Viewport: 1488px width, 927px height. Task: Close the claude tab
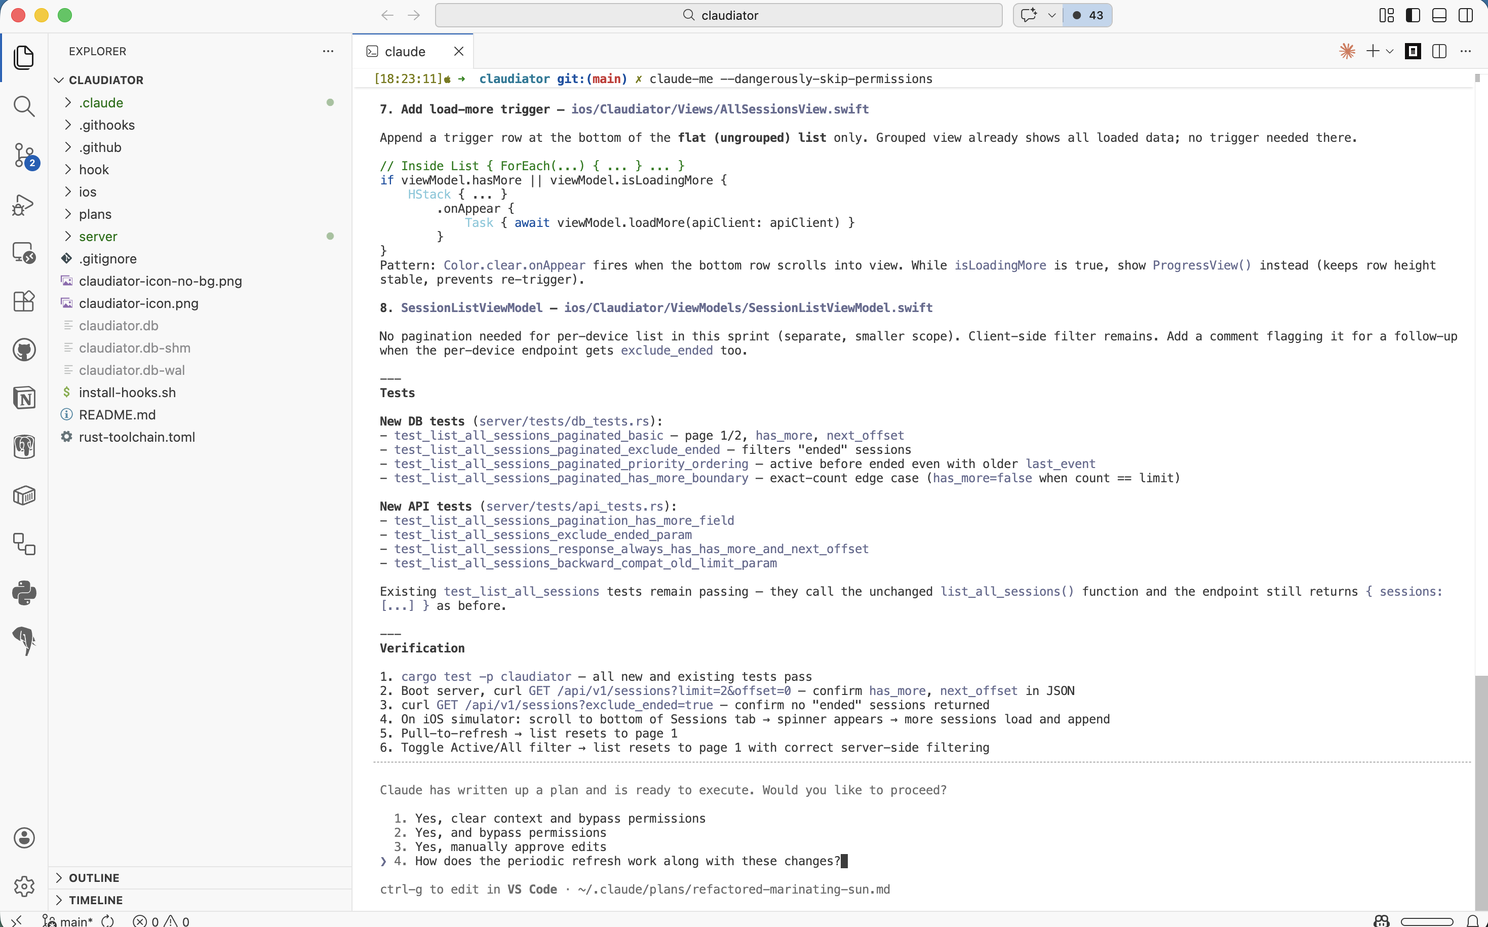pos(459,51)
